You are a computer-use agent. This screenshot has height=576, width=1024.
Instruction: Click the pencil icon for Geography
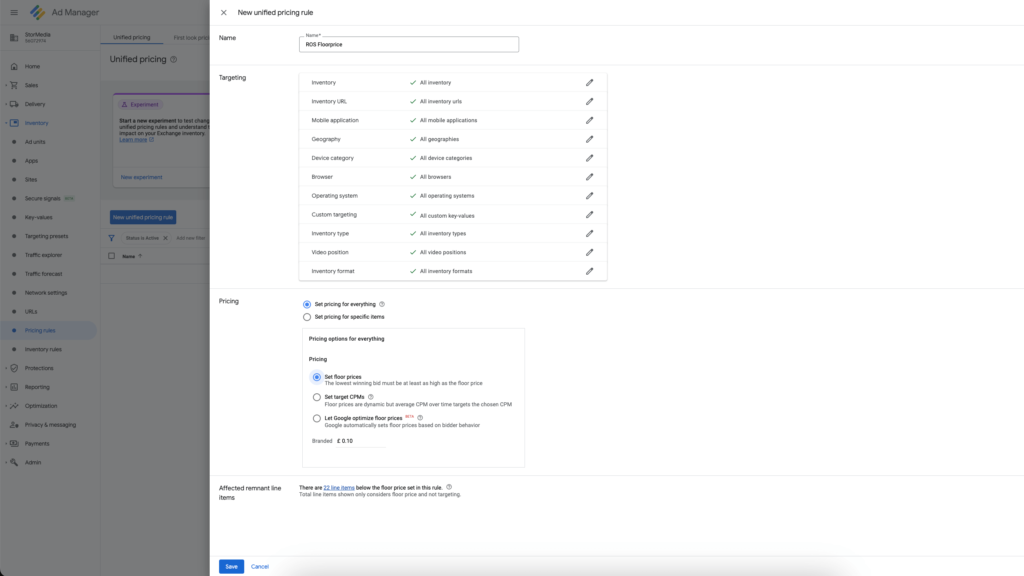pos(589,139)
